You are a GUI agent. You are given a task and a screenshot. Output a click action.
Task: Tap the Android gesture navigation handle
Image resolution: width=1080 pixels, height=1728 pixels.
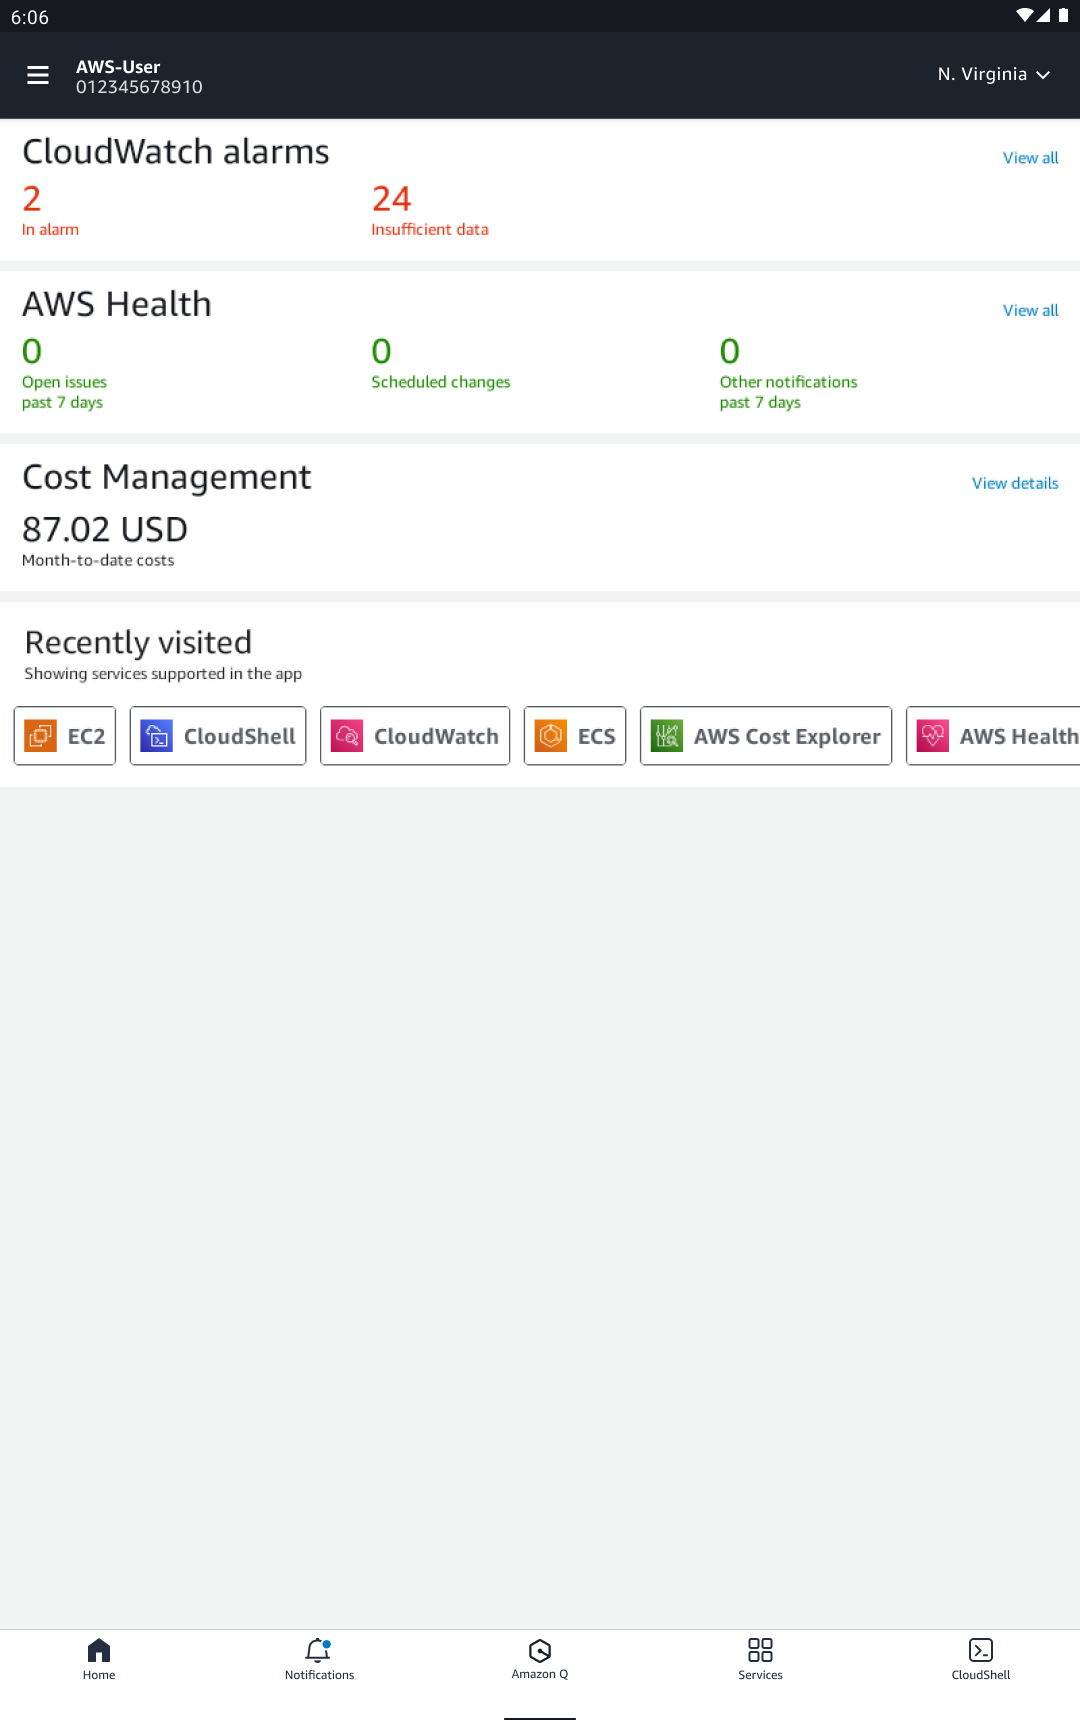point(540,1718)
